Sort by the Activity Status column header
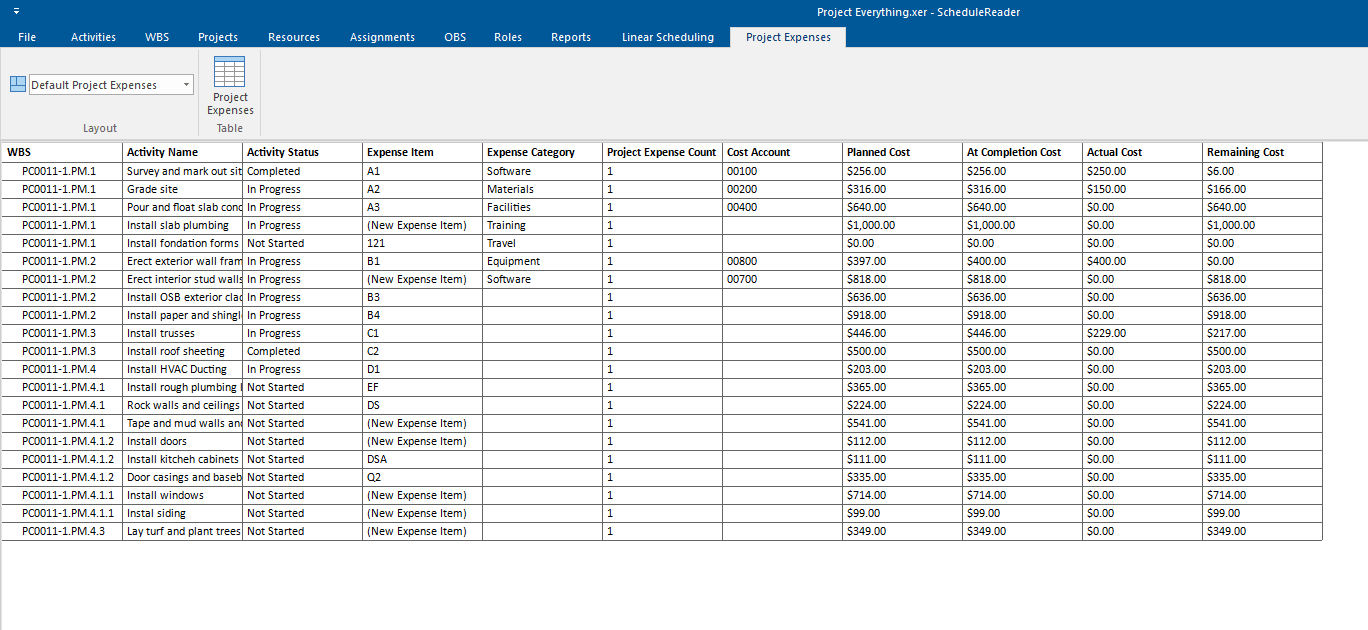The image size is (1368, 630). [x=303, y=152]
